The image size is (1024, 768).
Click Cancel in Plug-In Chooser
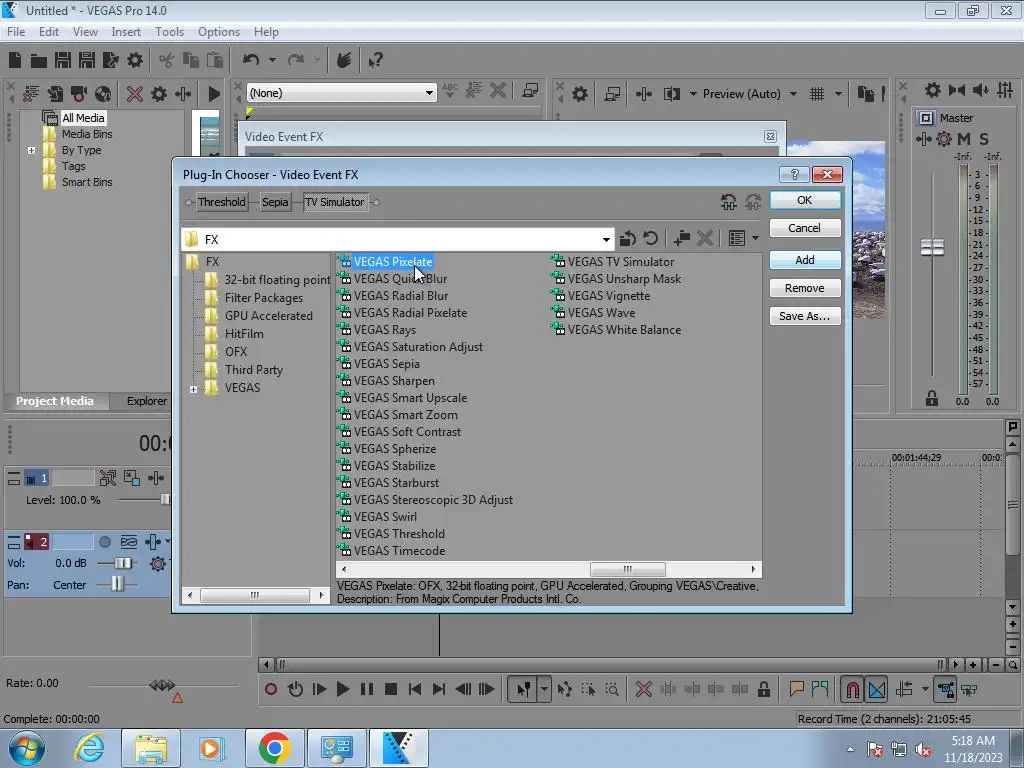[805, 228]
